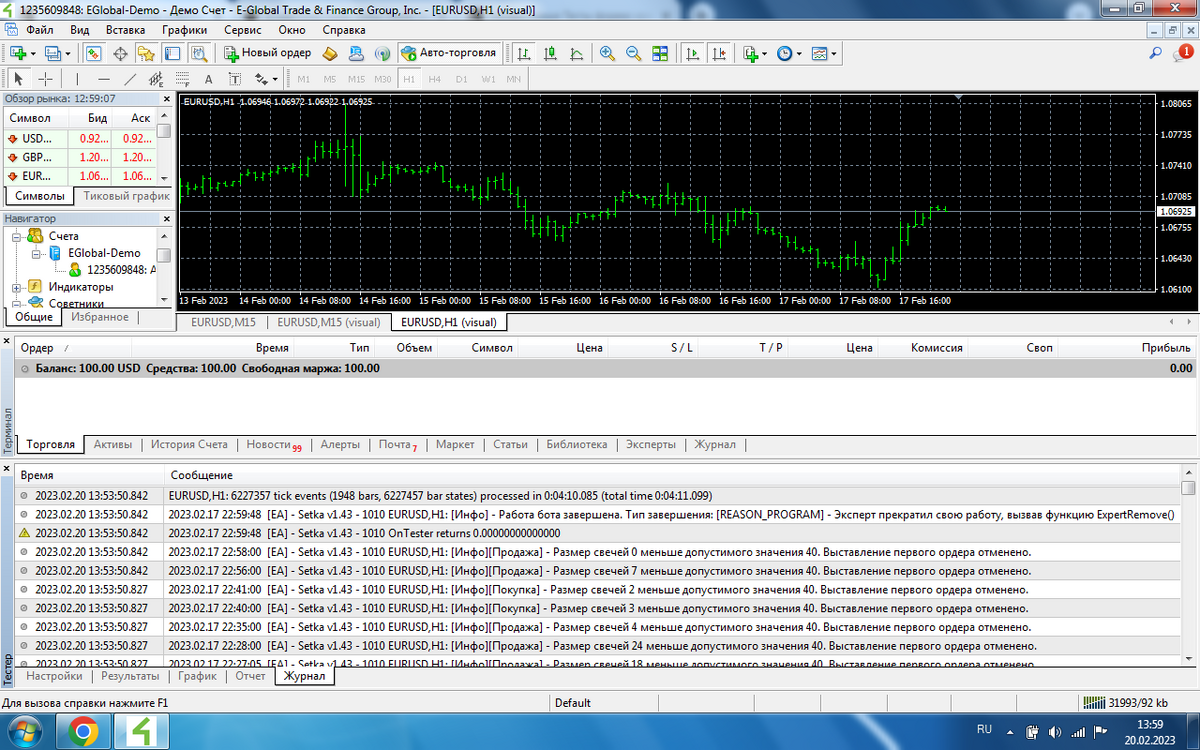Open the Результаты tab in Tester
The image size is (1200, 750).
[130, 676]
